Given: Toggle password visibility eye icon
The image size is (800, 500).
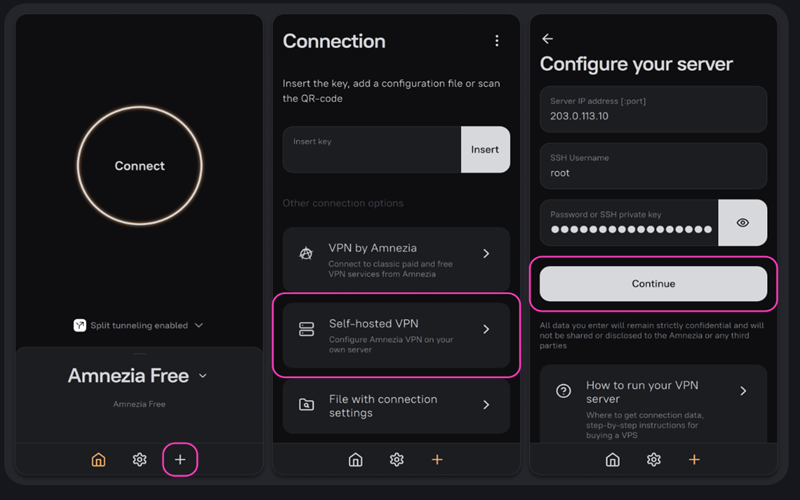Looking at the screenshot, I should point(743,222).
